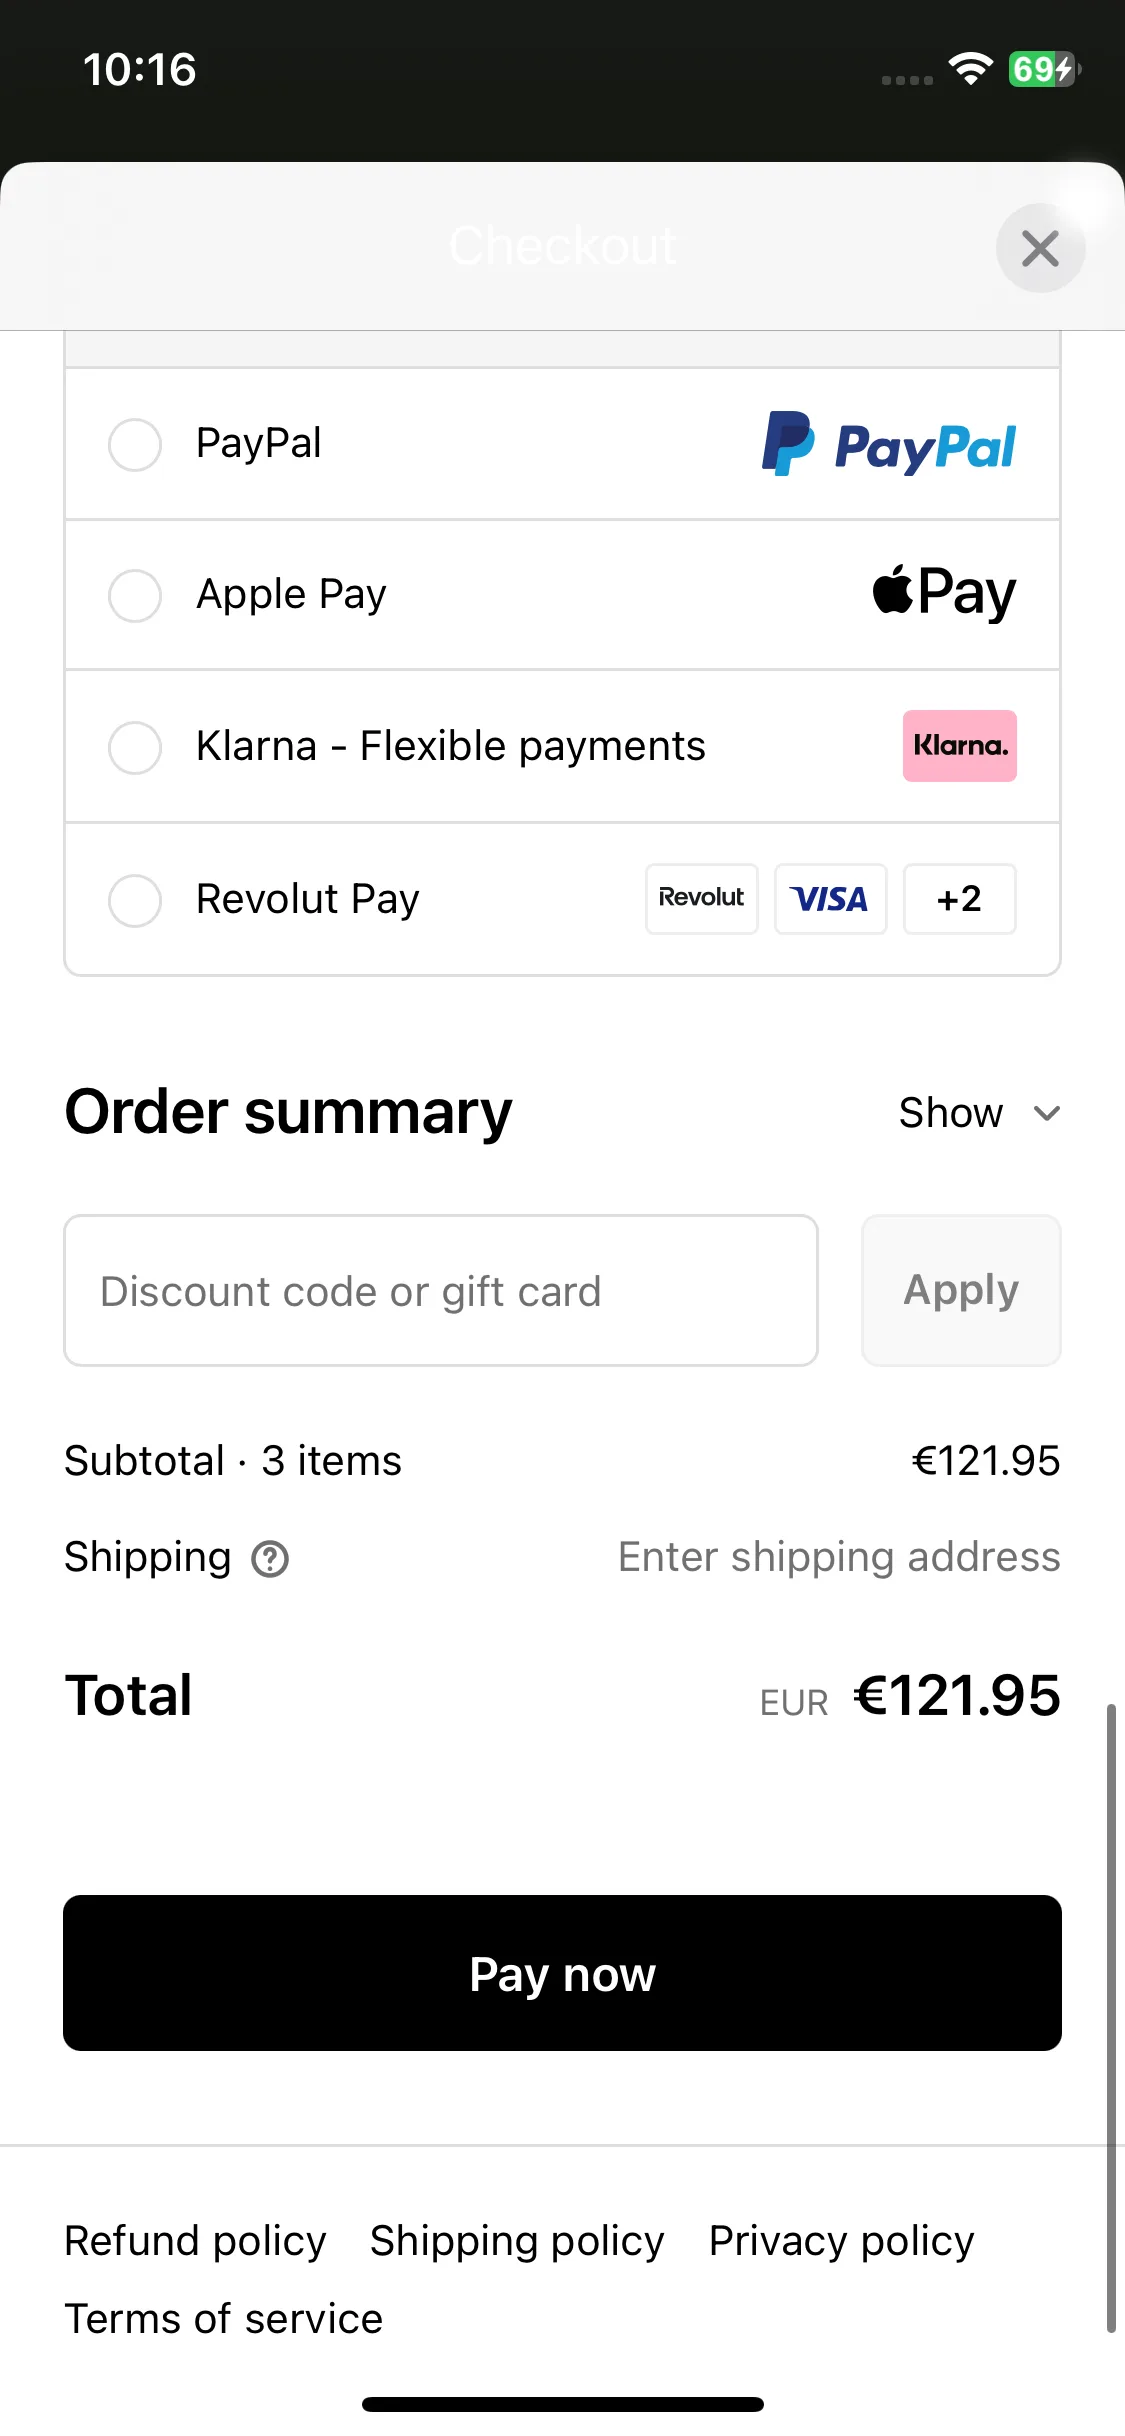
Task: Tap the pink Klarna badge
Action: click(959, 746)
